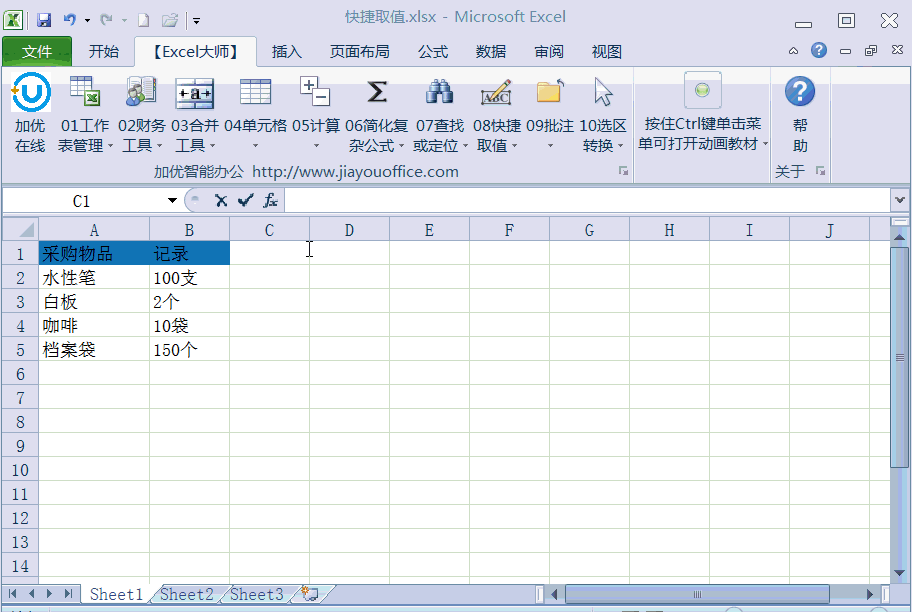Switch to the 开始 Home tab
The image size is (912, 612).
(x=104, y=51)
